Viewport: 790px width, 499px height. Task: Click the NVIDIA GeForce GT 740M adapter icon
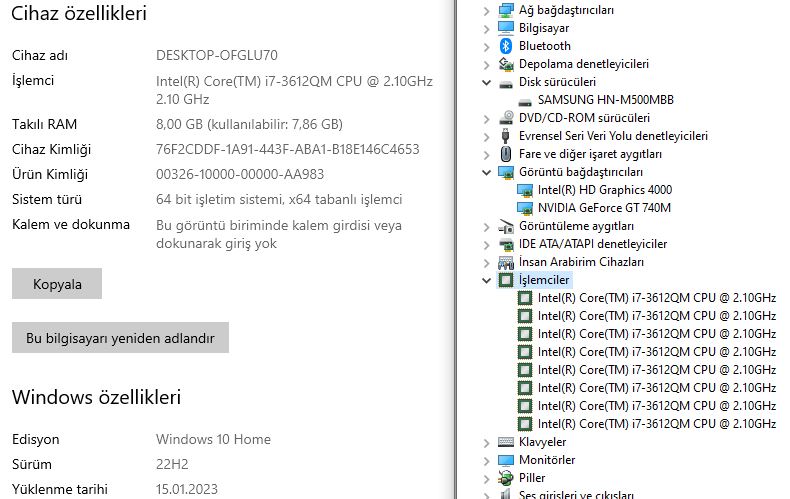[x=525, y=208]
